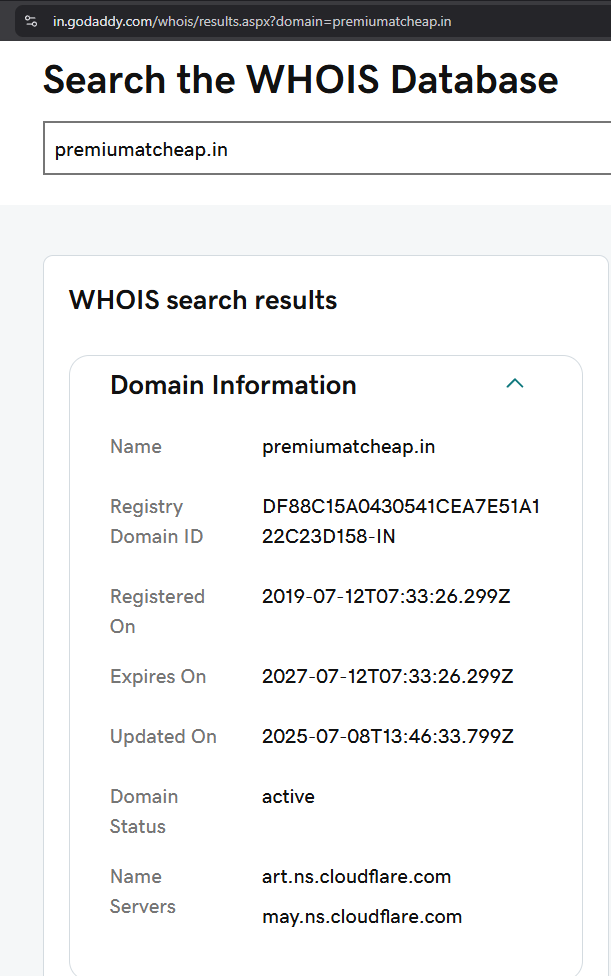Click the 'Expires On' field label
This screenshot has width=611, height=976.
(x=158, y=677)
